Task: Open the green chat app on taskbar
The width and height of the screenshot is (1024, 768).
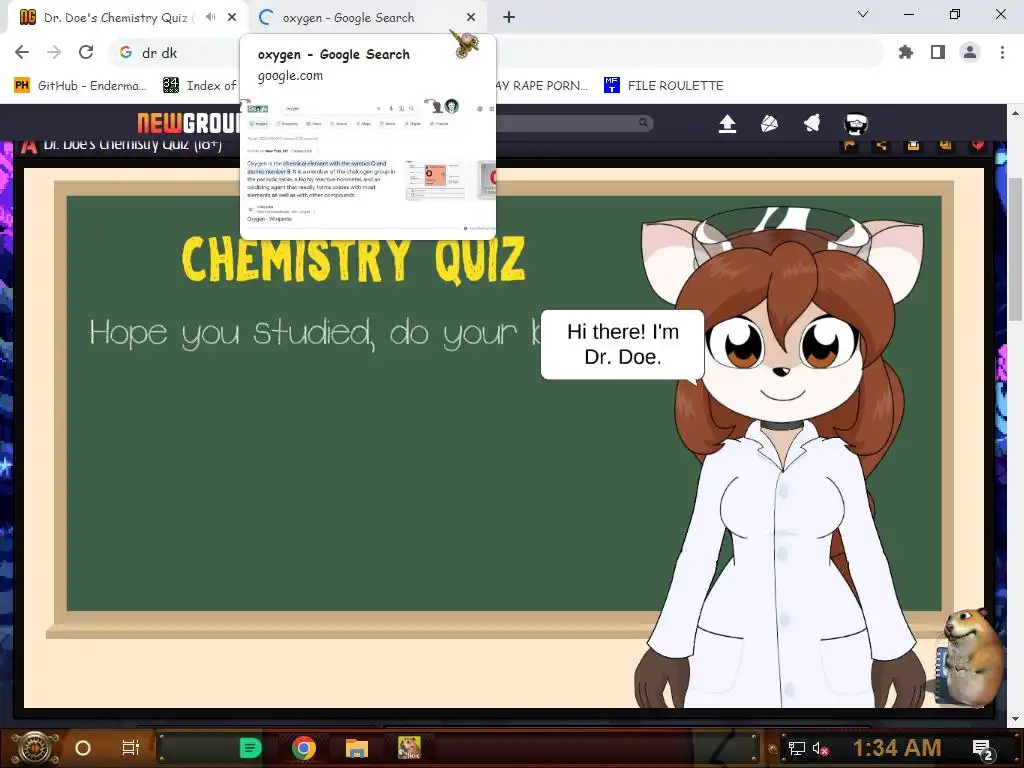Action: click(x=250, y=748)
